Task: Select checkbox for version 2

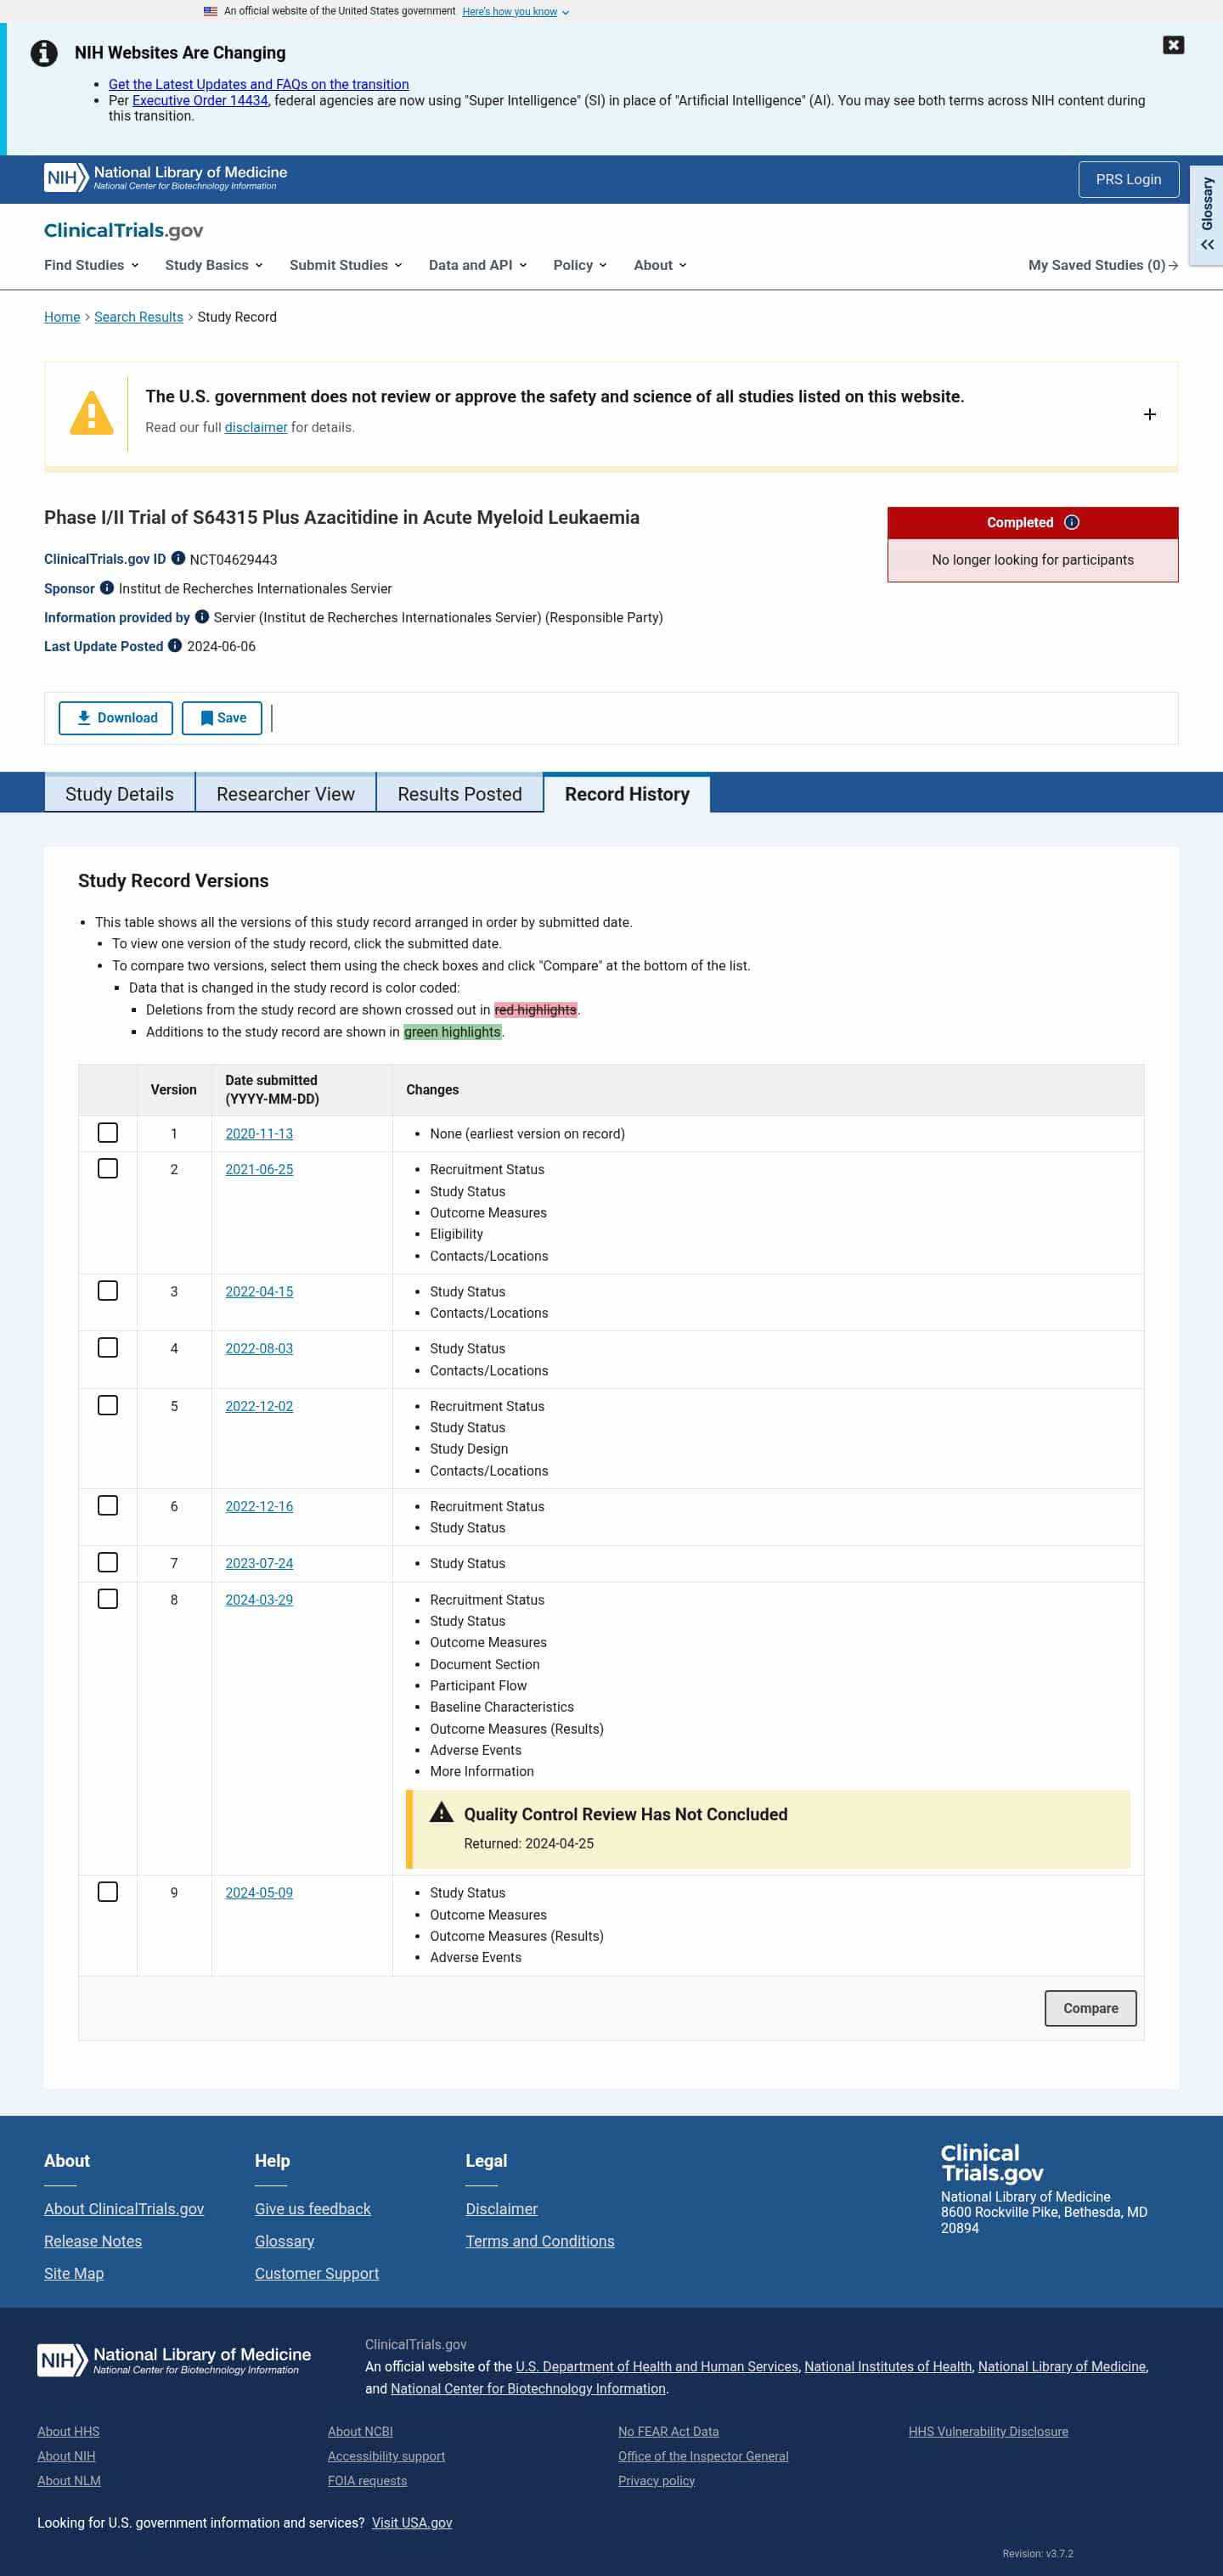Action: click(108, 1168)
